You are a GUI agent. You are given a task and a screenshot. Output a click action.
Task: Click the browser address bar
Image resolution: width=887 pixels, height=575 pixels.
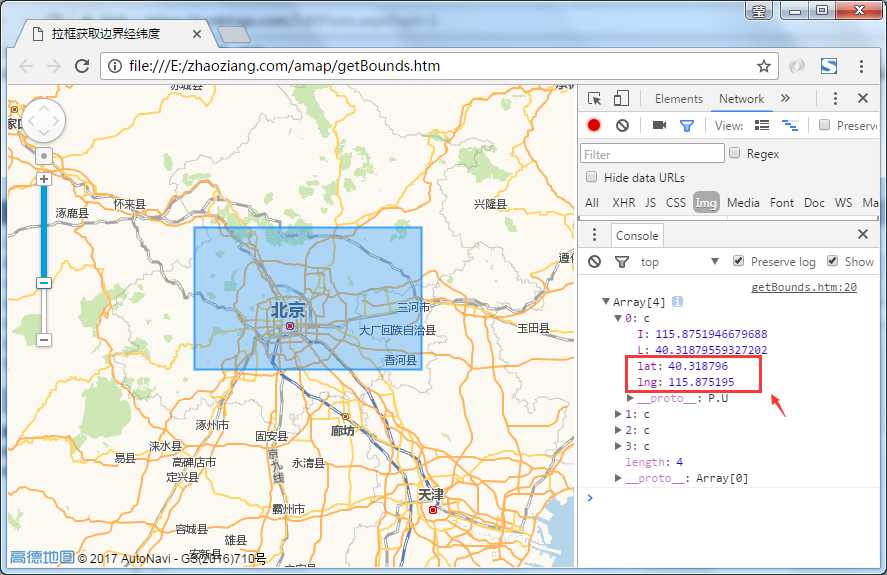click(x=438, y=66)
